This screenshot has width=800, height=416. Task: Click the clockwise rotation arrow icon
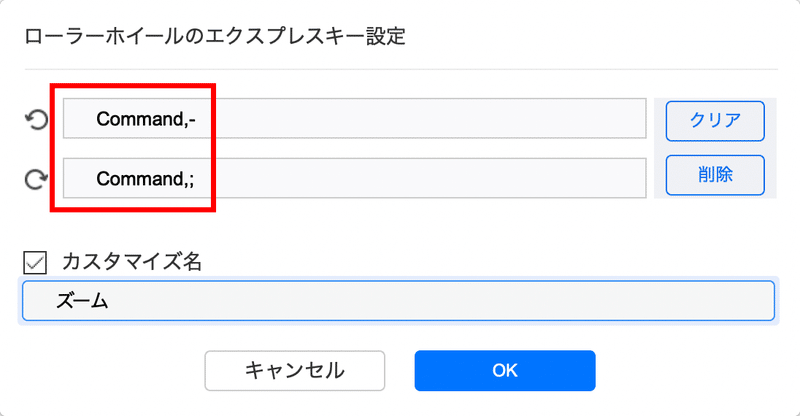pyautogui.click(x=36, y=179)
